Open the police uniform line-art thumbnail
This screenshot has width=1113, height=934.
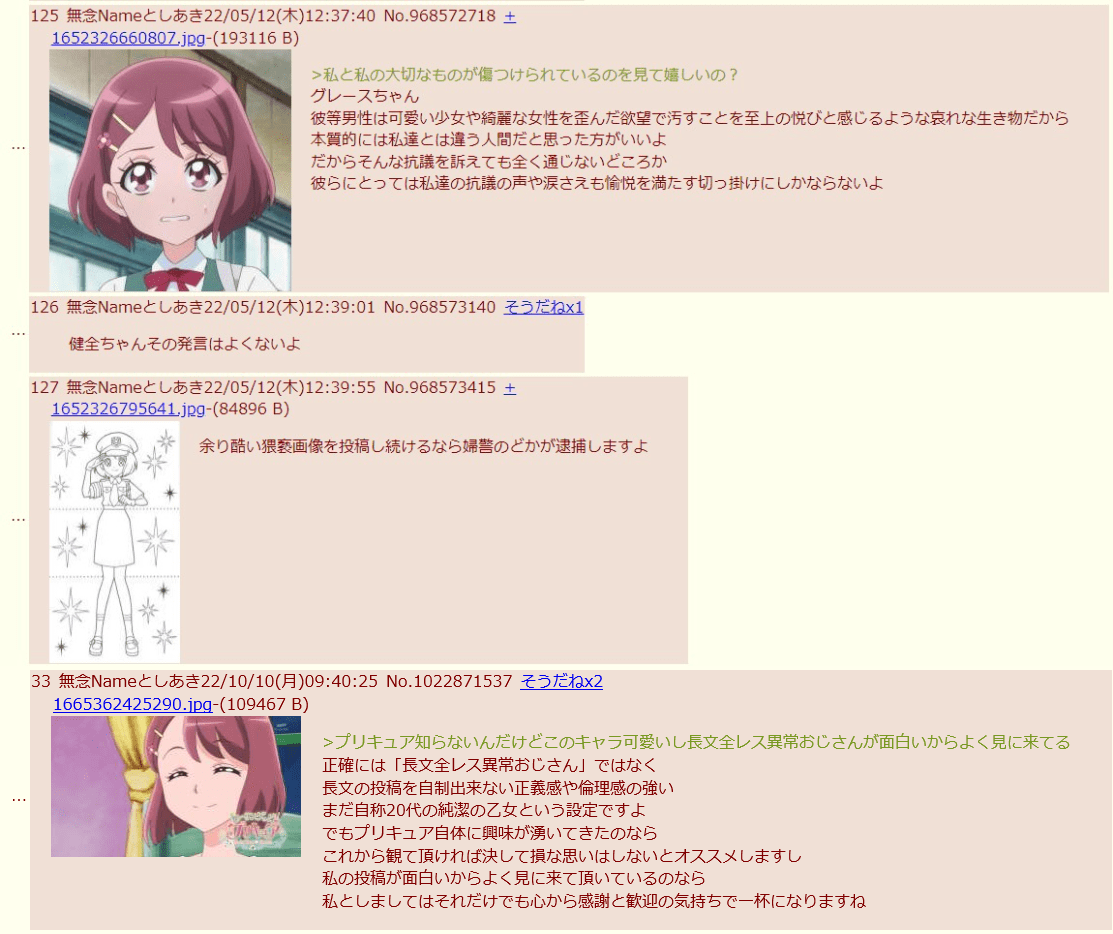tap(114, 542)
